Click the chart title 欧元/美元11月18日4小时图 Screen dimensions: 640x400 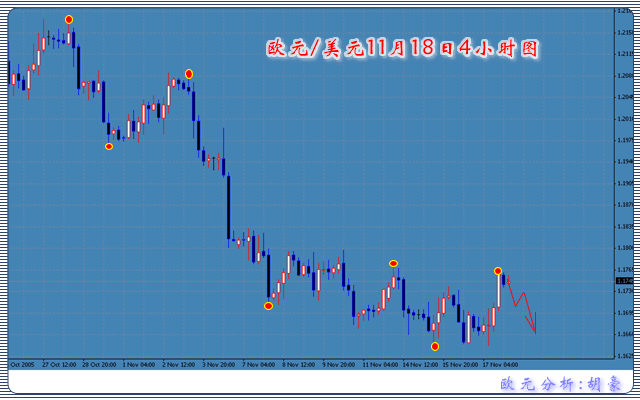point(402,49)
